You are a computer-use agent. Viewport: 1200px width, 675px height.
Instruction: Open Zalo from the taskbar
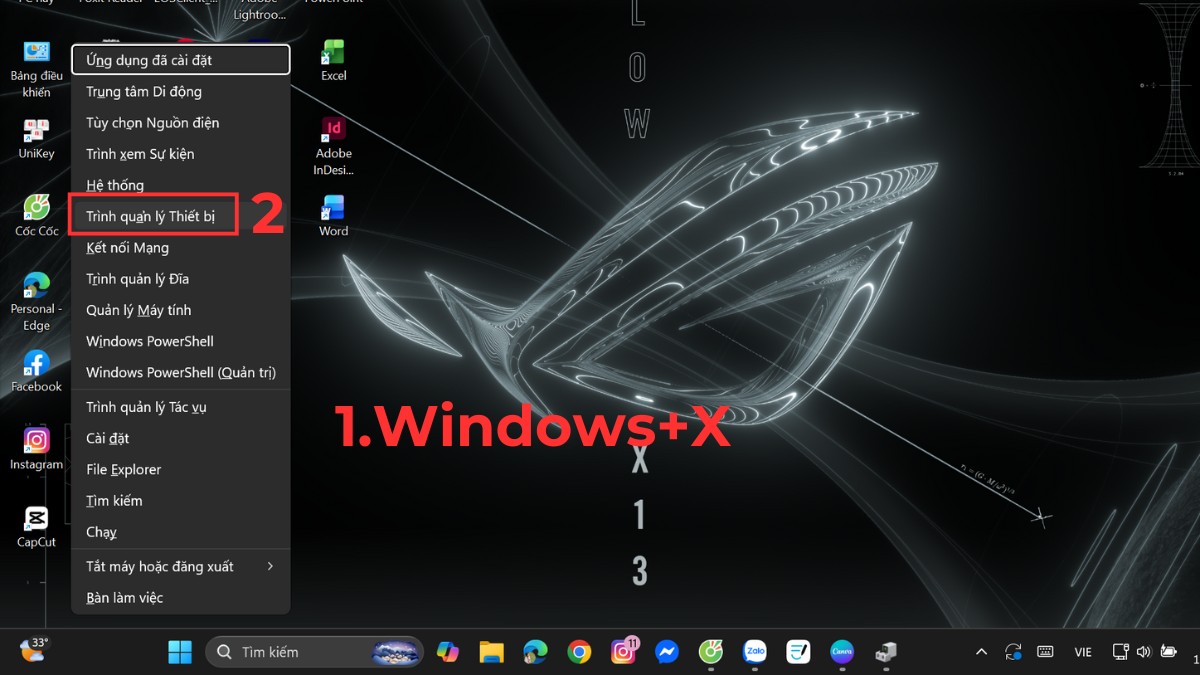pos(755,652)
